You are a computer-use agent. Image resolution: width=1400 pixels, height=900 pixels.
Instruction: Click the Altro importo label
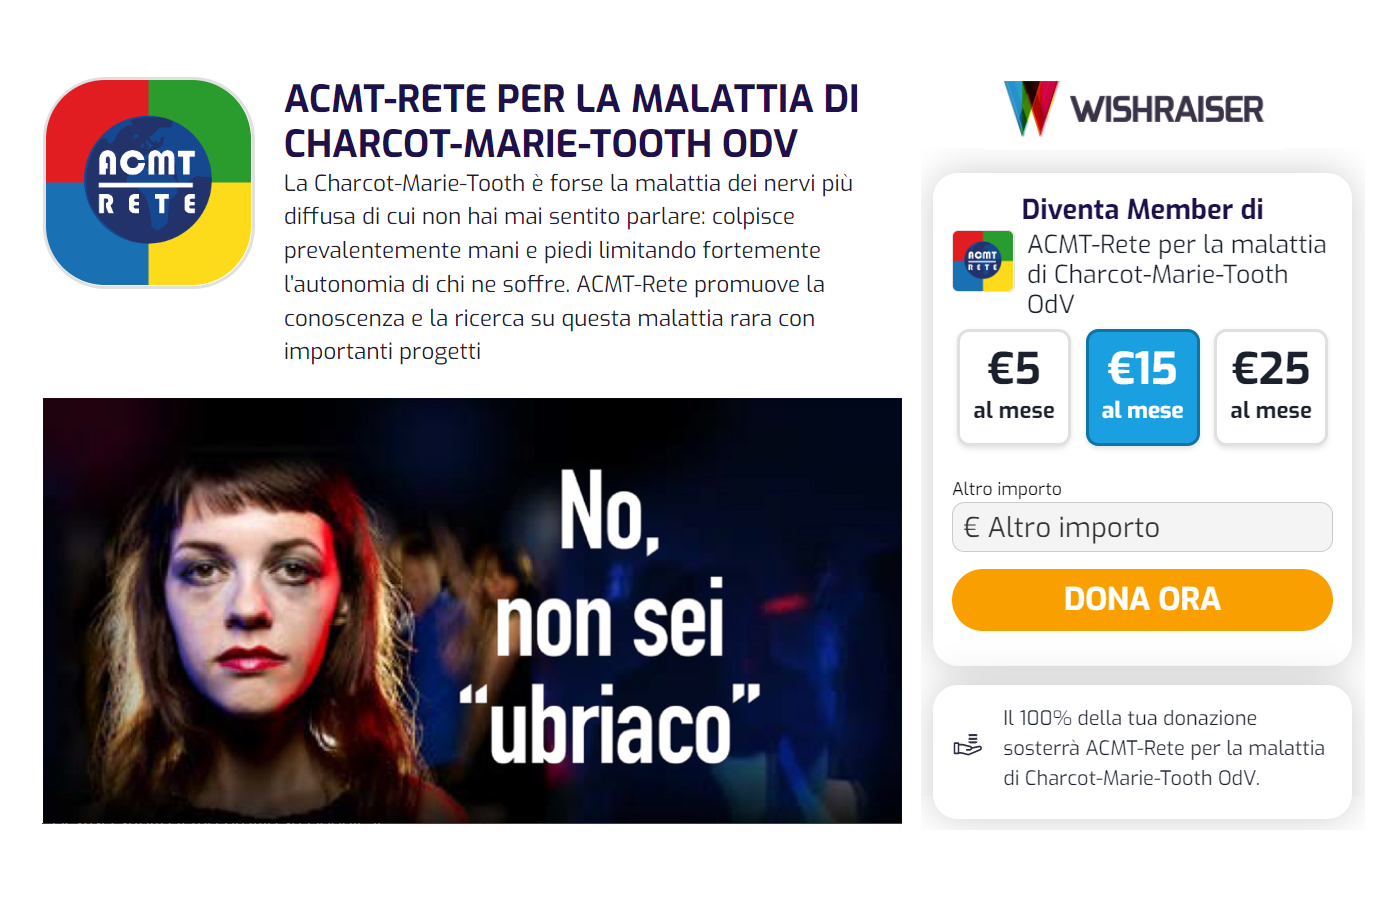pos(1007,489)
